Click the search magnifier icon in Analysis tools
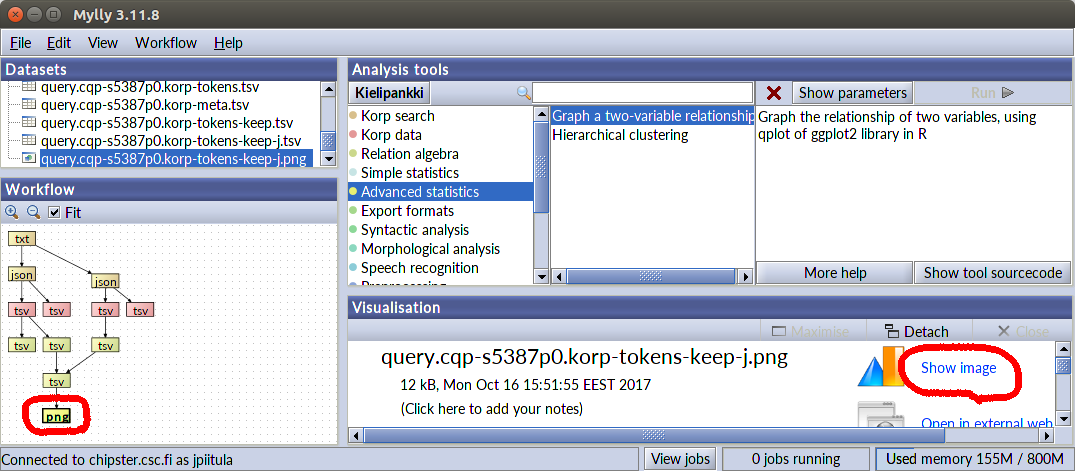The image size is (1075, 471). pos(523,93)
